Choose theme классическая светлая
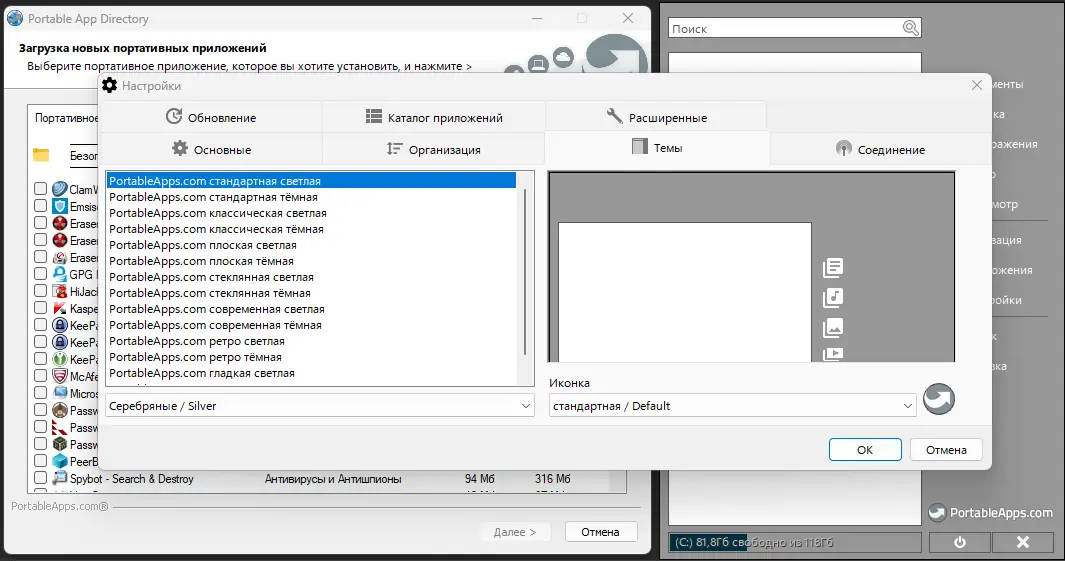1065x561 pixels. pyautogui.click(x=311, y=213)
